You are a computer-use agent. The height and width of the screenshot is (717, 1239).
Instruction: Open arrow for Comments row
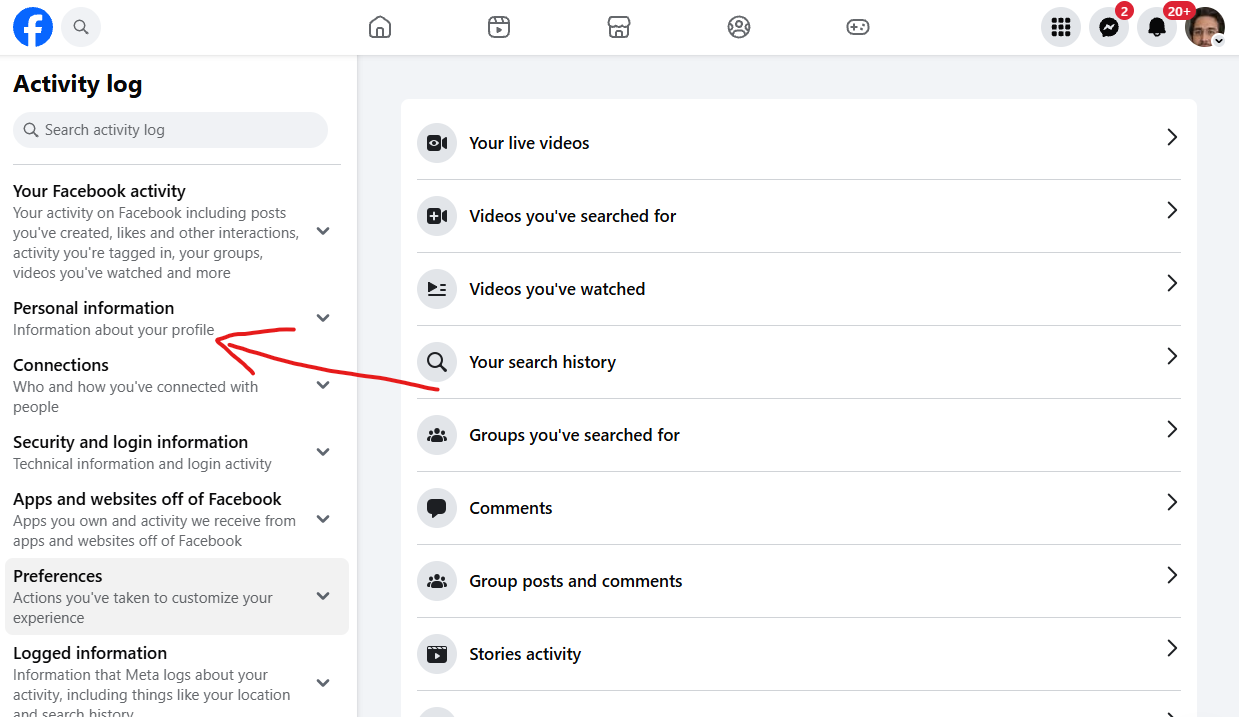(1172, 502)
